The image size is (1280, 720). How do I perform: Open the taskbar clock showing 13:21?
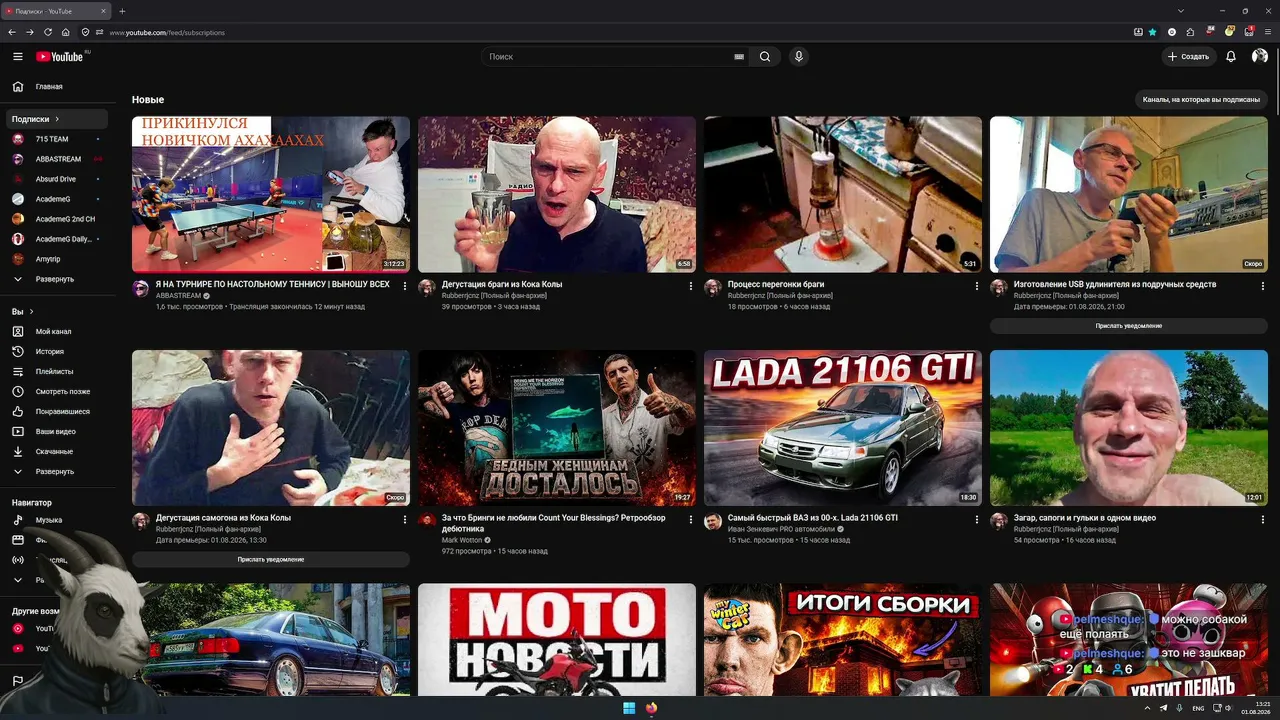coord(1255,708)
